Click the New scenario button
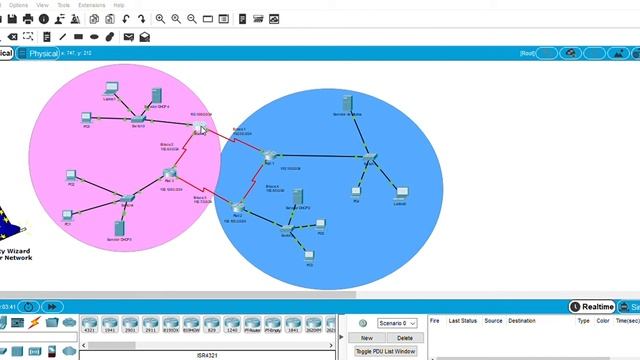The height and width of the screenshot is (360, 640). [x=367, y=338]
